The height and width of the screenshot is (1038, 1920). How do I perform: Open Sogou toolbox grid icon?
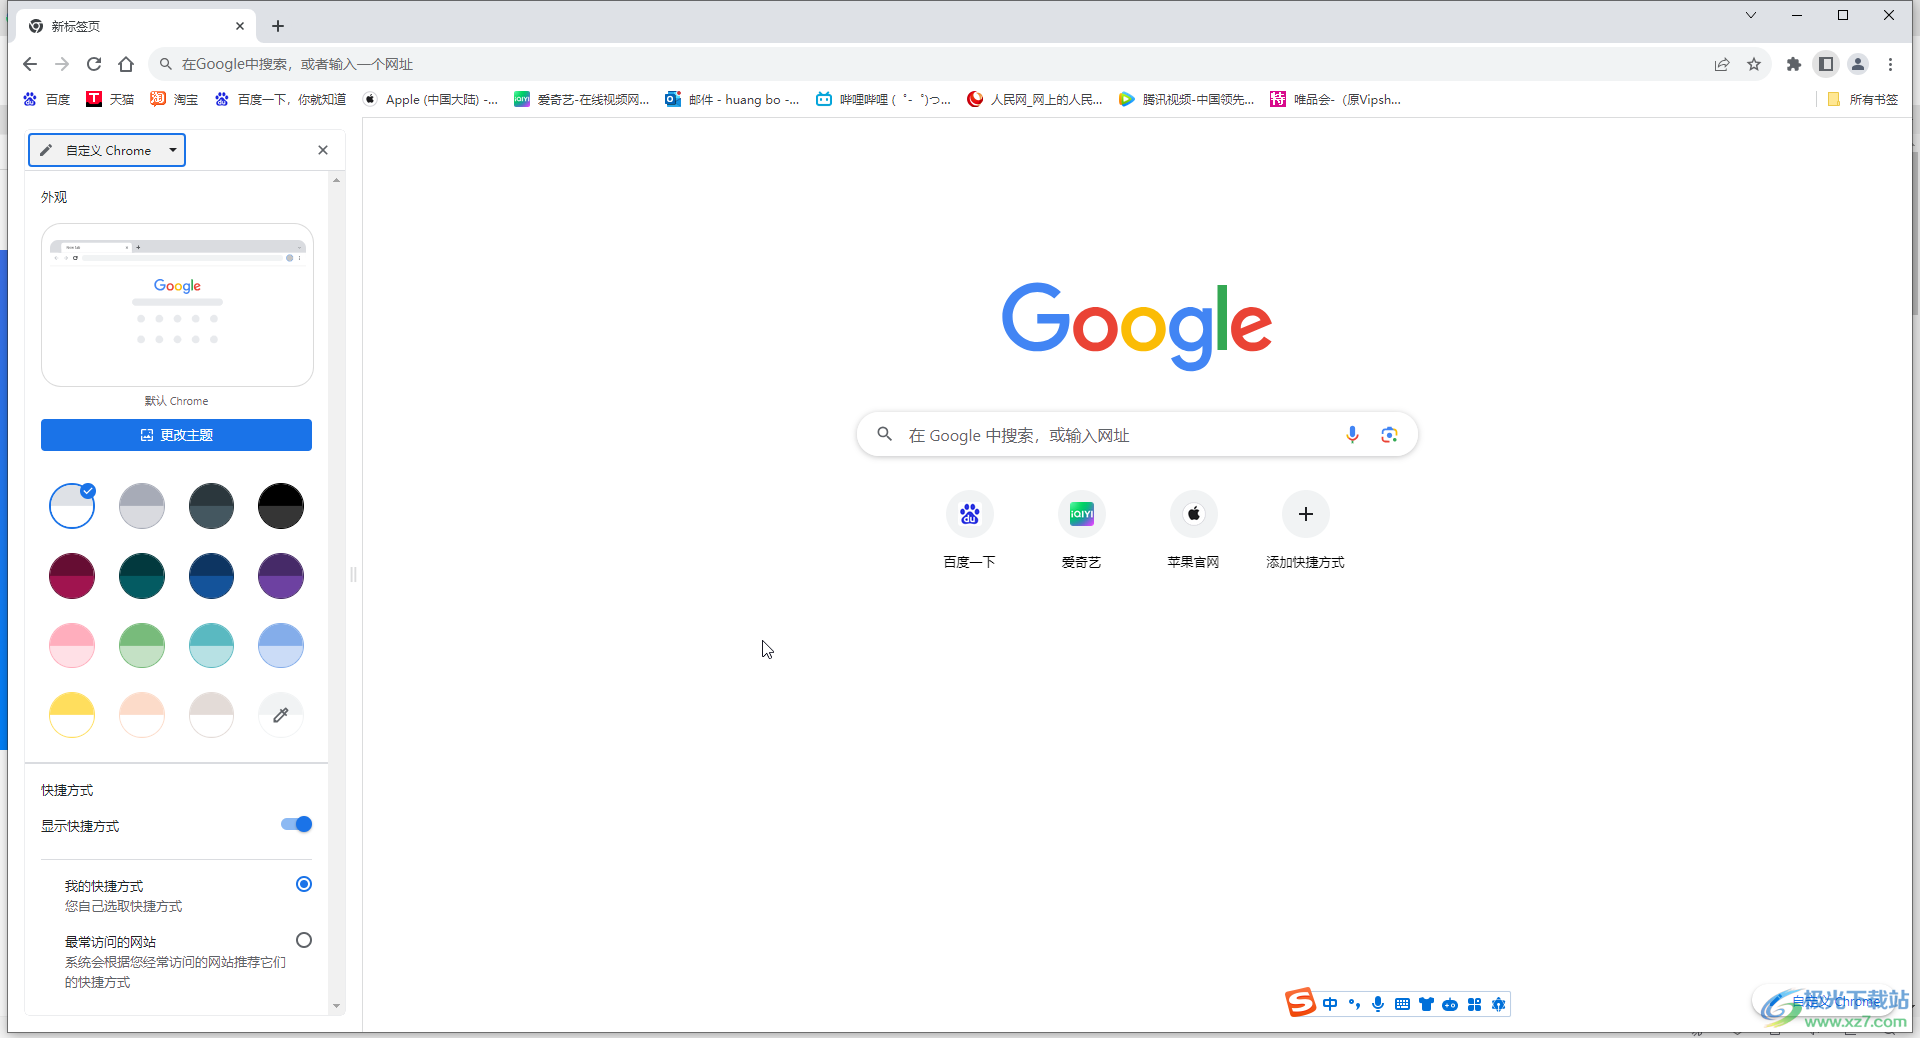[x=1474, y=1004]
